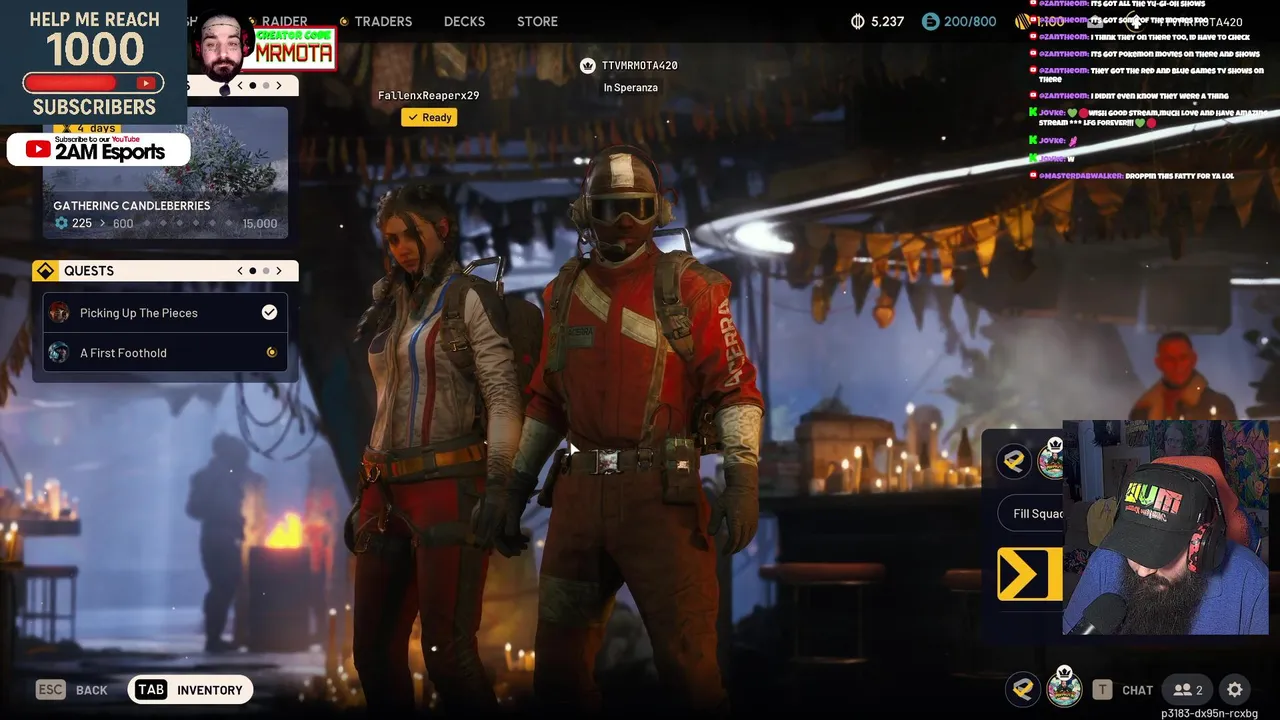Show previous event with the top panel's left arrow
The height and width of the screenshot is (720, 1280).
point(240,86)
